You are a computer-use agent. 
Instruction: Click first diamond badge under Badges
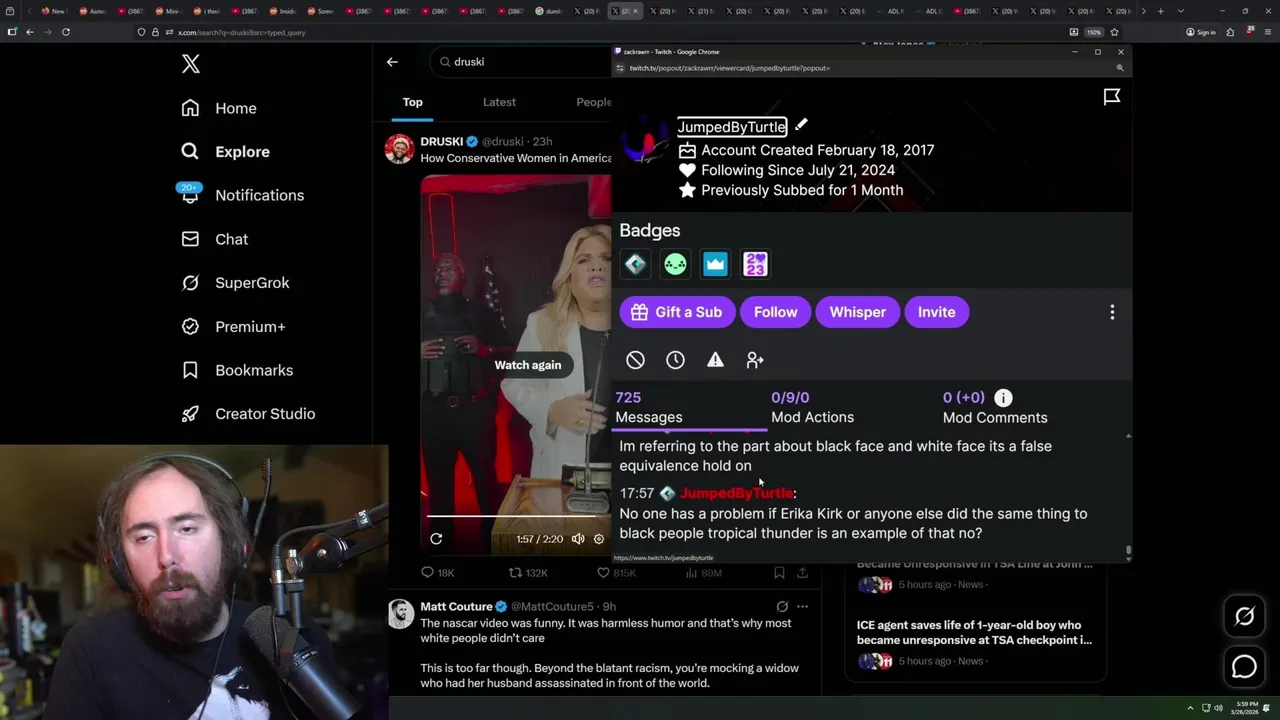(636, 264)
